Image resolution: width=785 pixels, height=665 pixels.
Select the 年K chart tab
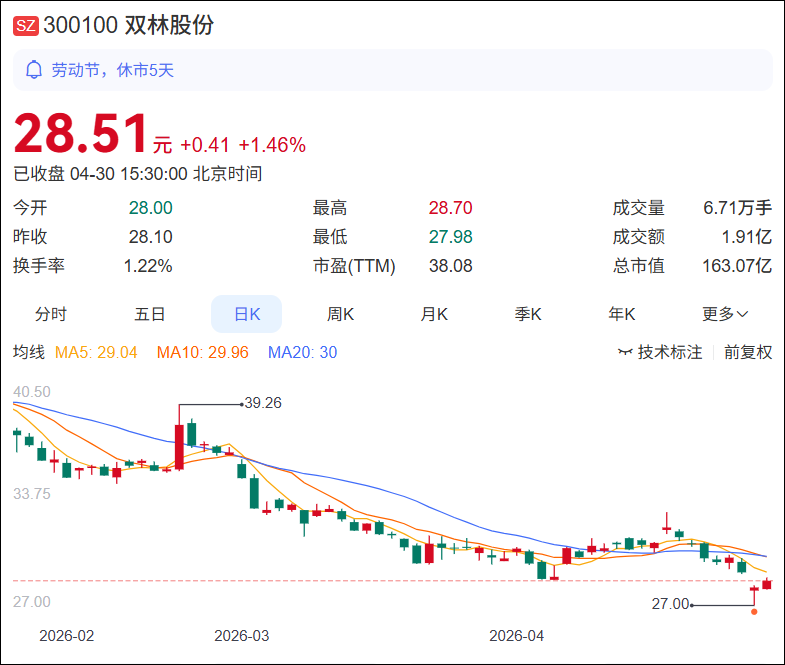622,314
